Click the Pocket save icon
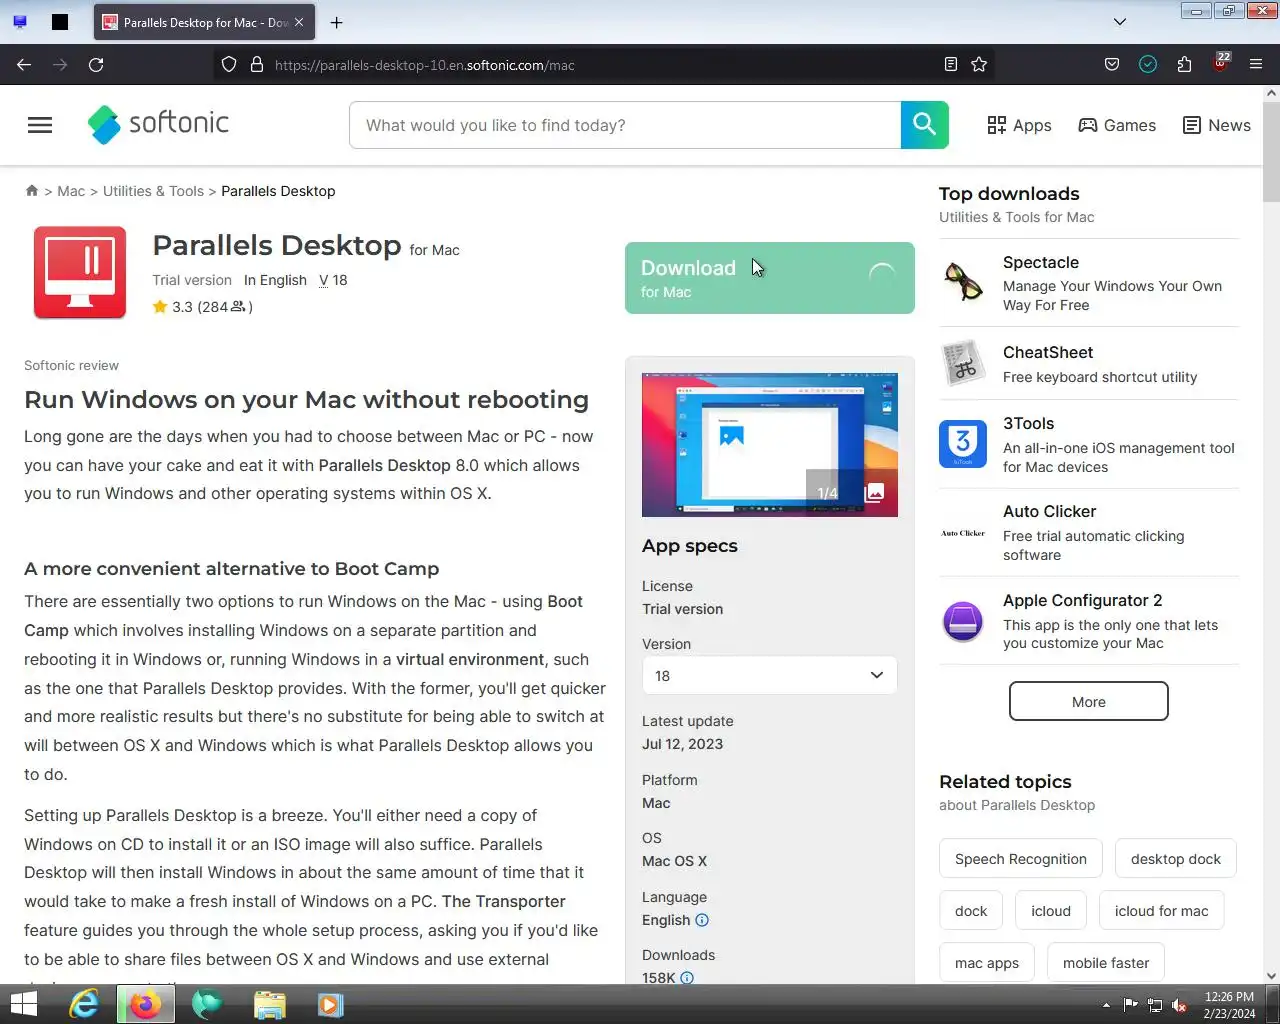 1112,64
